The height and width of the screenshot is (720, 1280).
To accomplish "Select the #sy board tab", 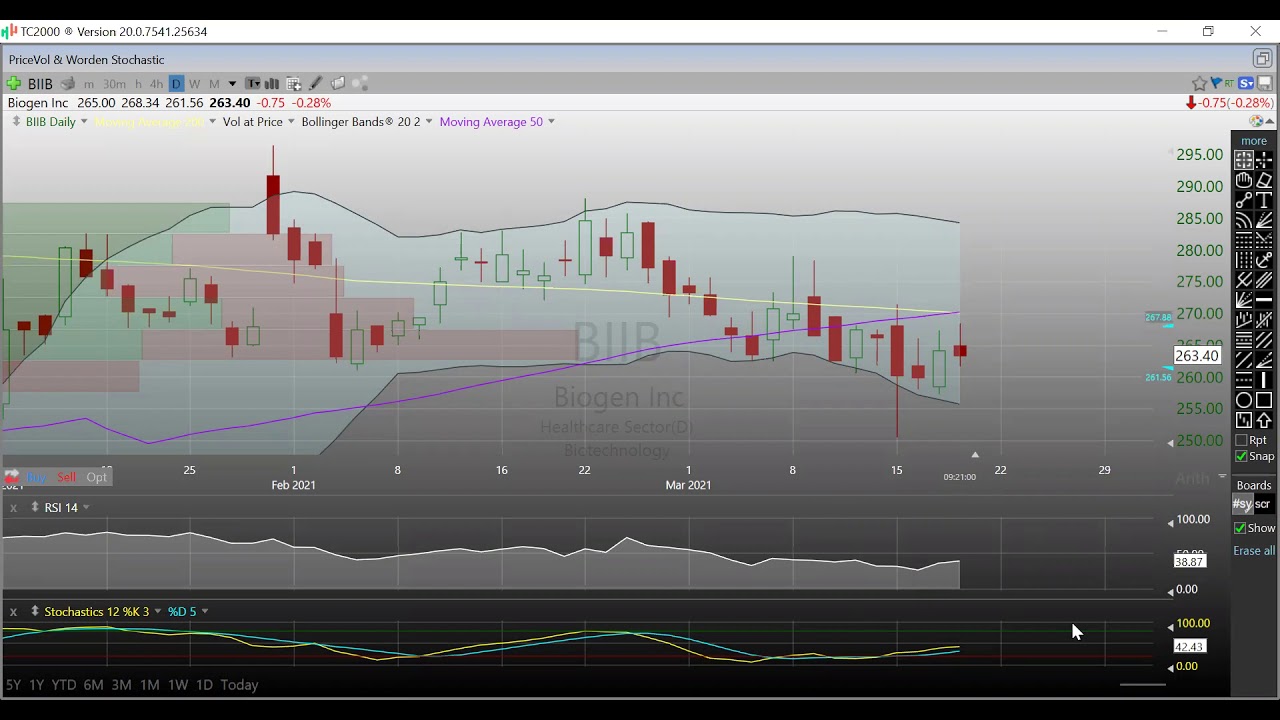I will [1242, 504].
